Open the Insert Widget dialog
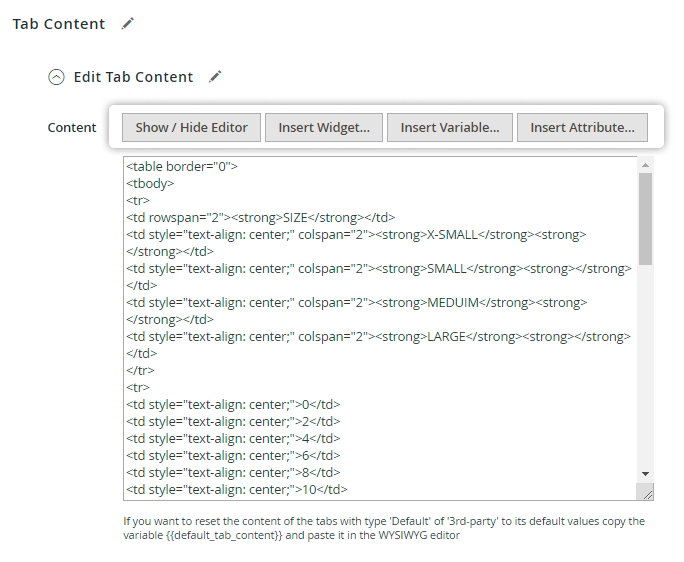 point(323,128)
